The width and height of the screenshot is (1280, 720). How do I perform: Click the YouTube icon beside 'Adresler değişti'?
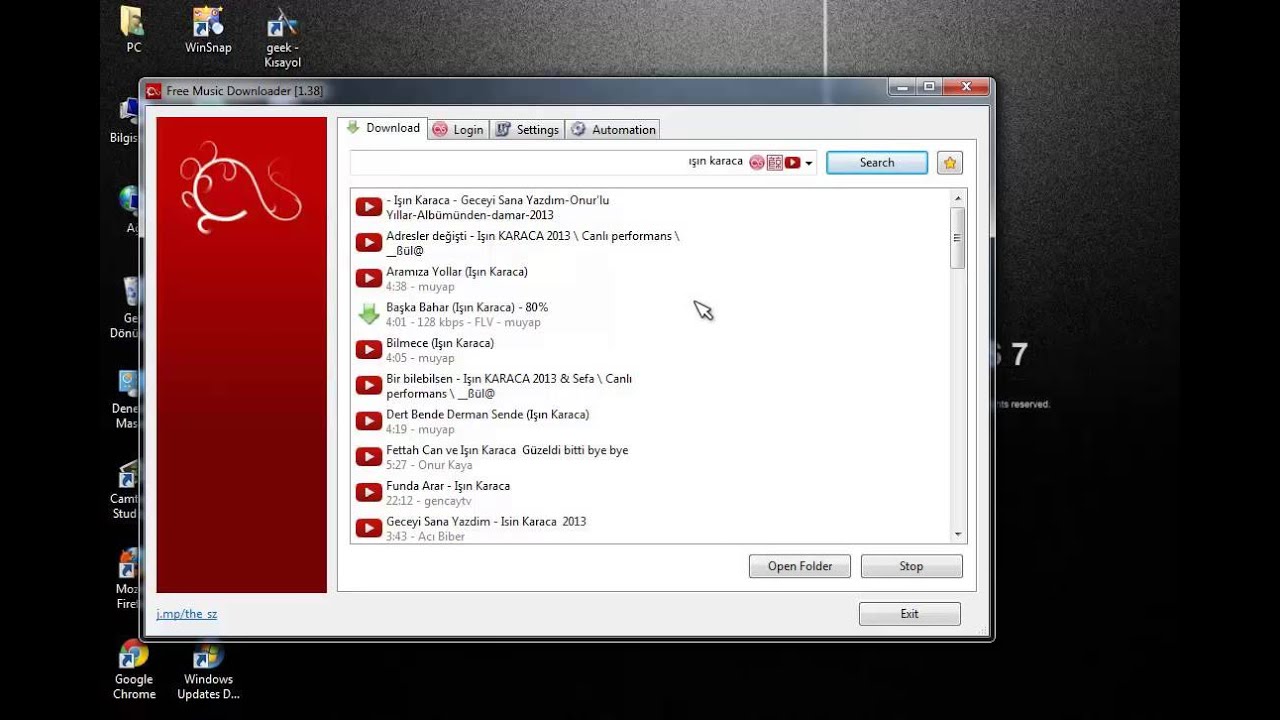coord(369,242)
